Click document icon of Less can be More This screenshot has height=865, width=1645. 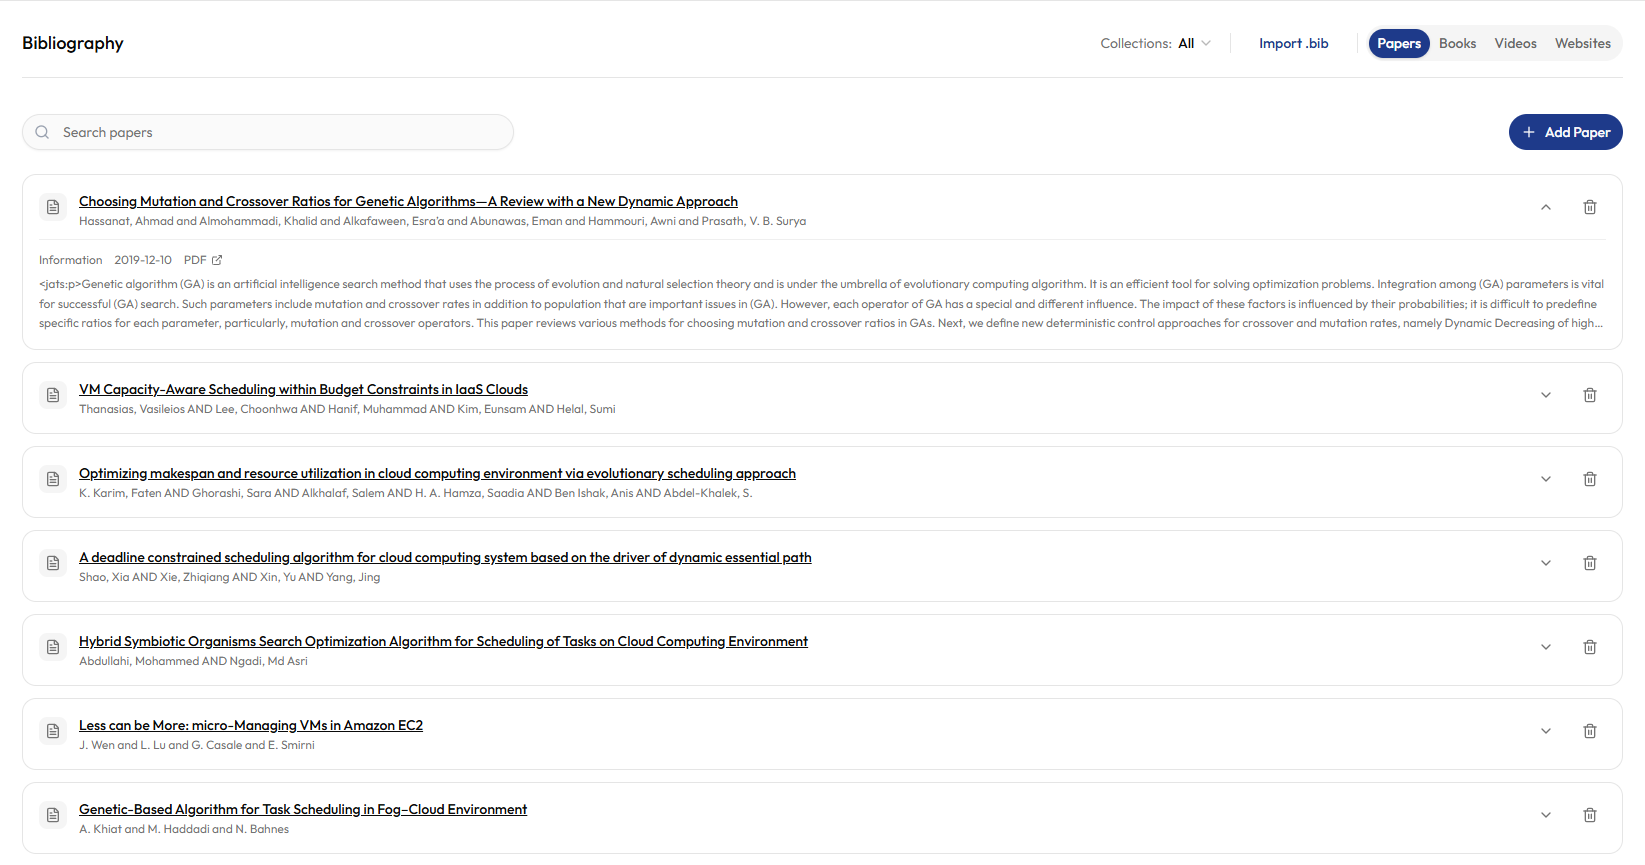pyautogui.click(x=53, y=731)
